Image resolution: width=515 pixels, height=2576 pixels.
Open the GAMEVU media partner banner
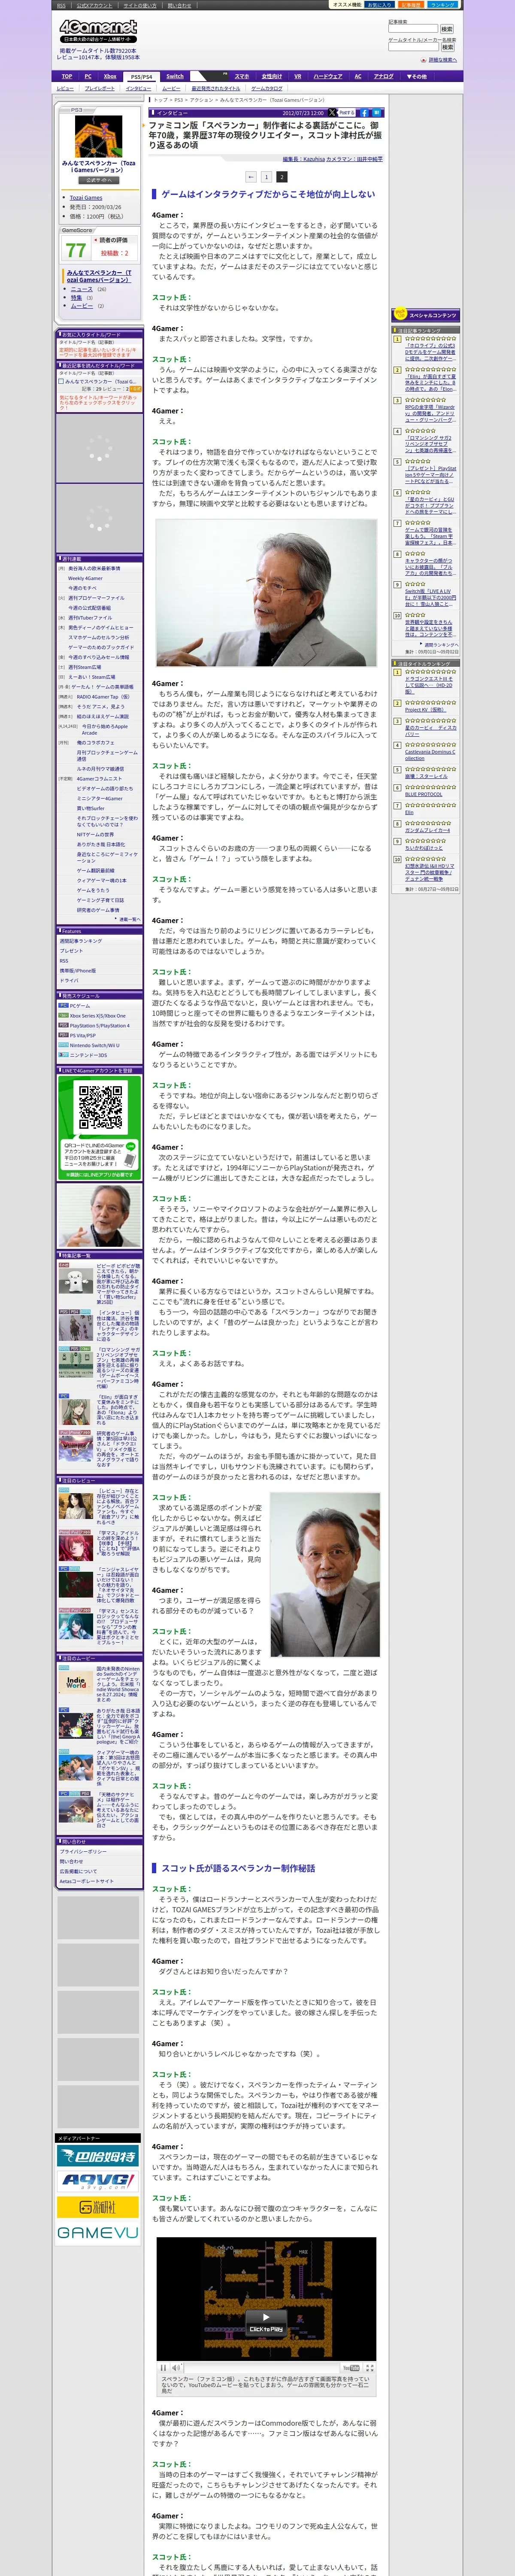98,2232
